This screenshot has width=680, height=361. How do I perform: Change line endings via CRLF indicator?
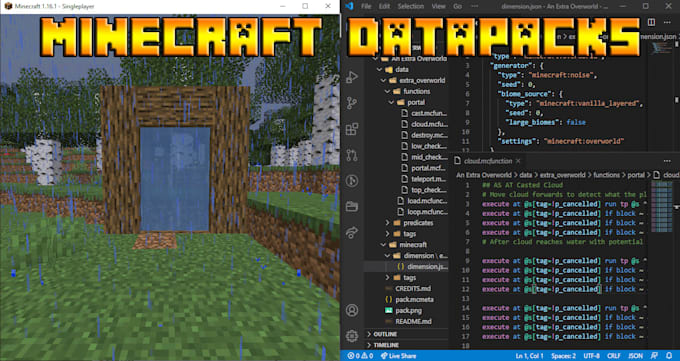[613, 356]
